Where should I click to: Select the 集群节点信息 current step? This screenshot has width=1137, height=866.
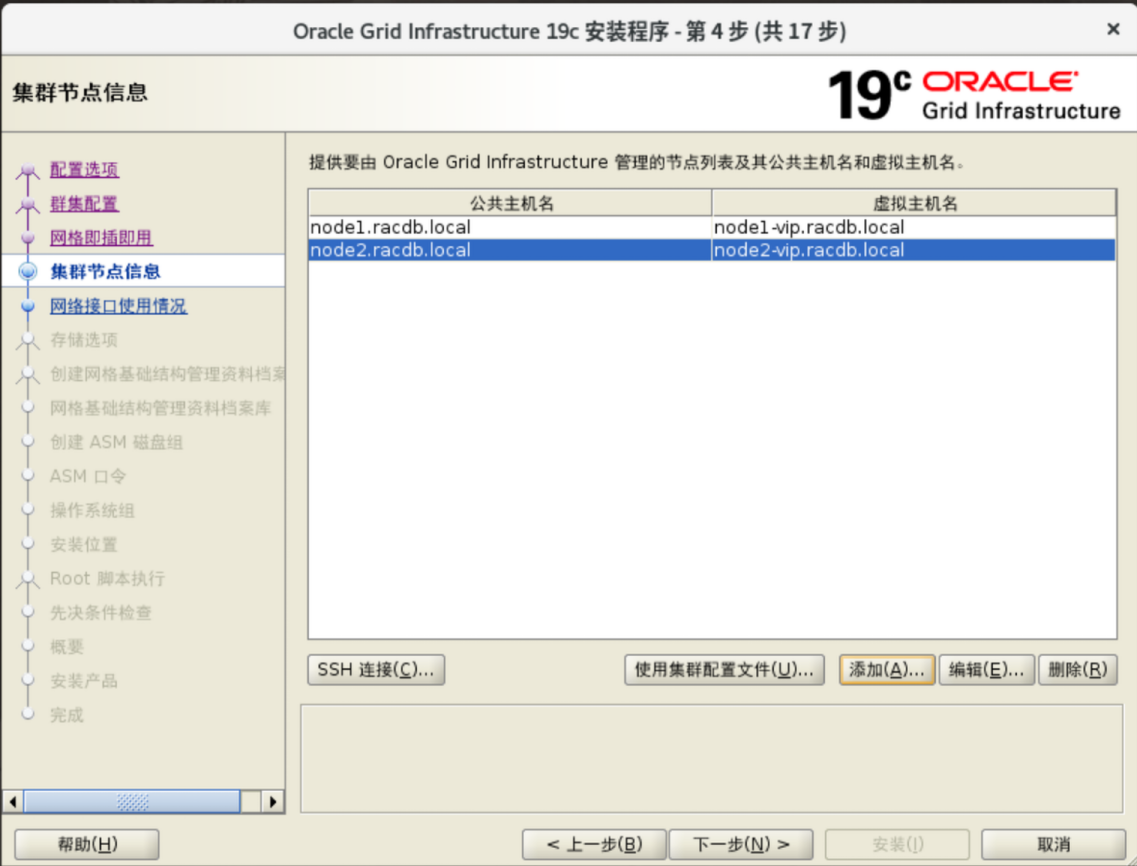[105, 272]
